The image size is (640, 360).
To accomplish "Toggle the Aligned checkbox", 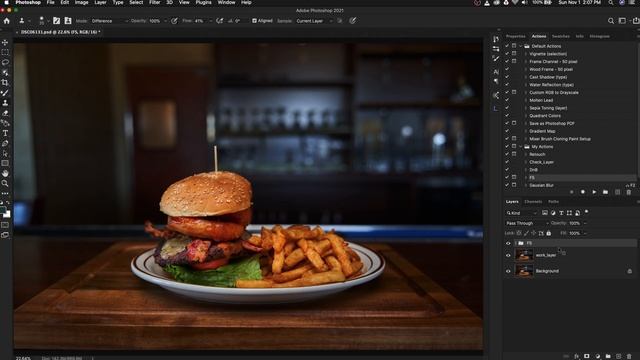I will pos(254,21).
